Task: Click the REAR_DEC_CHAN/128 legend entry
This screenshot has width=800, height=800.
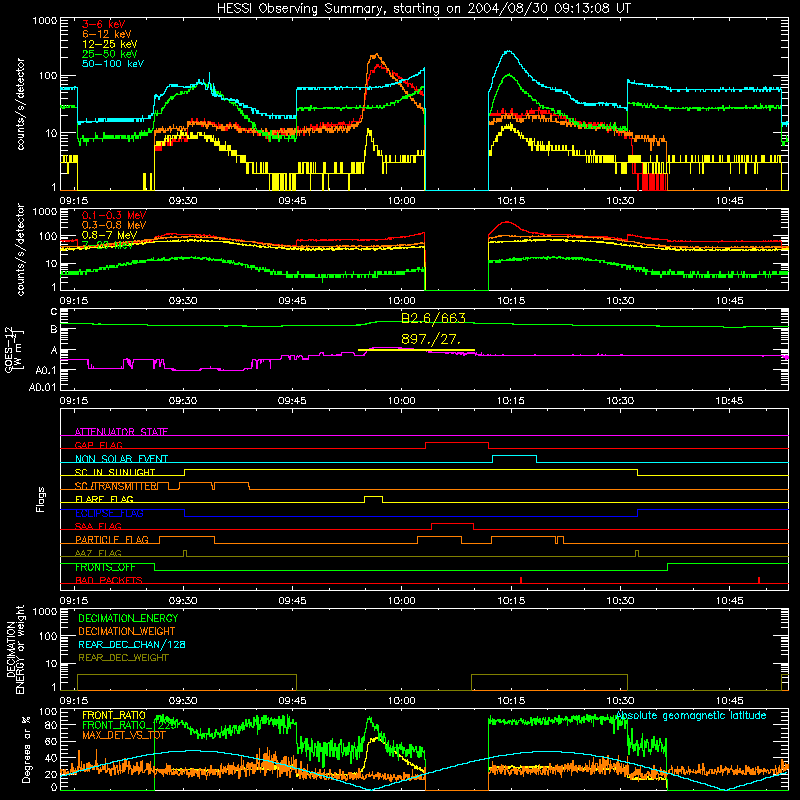Action: [x=132, y=644]
